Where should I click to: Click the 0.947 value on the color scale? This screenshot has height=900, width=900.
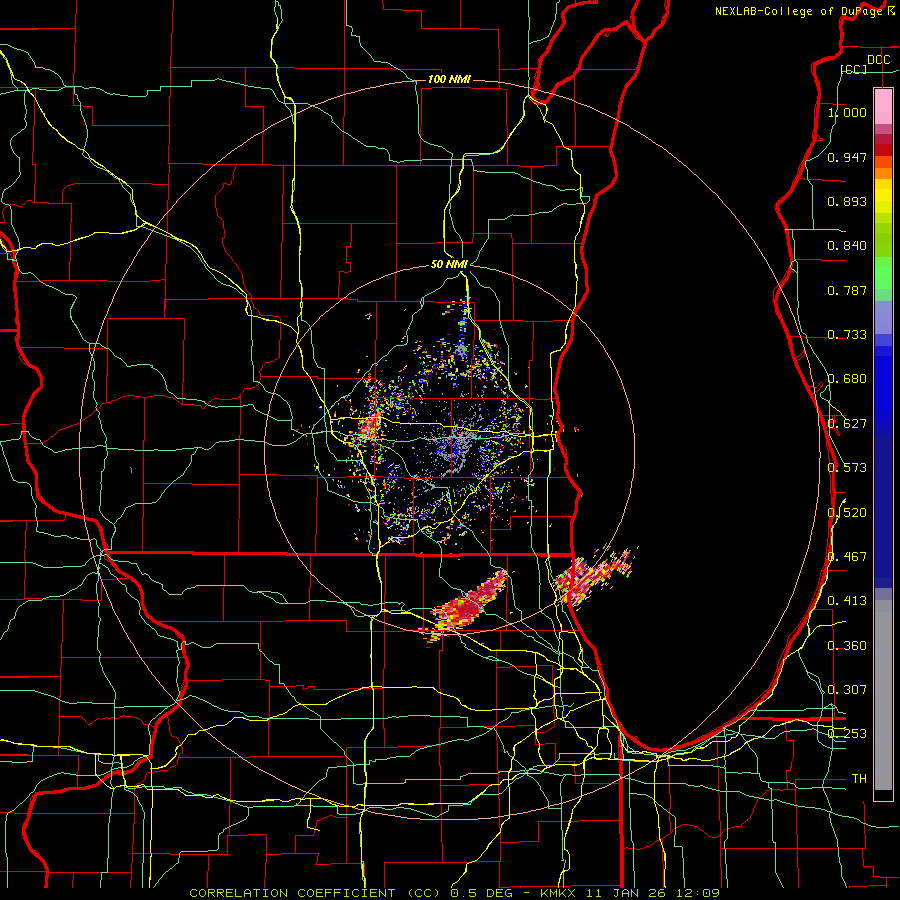[847, 157]
